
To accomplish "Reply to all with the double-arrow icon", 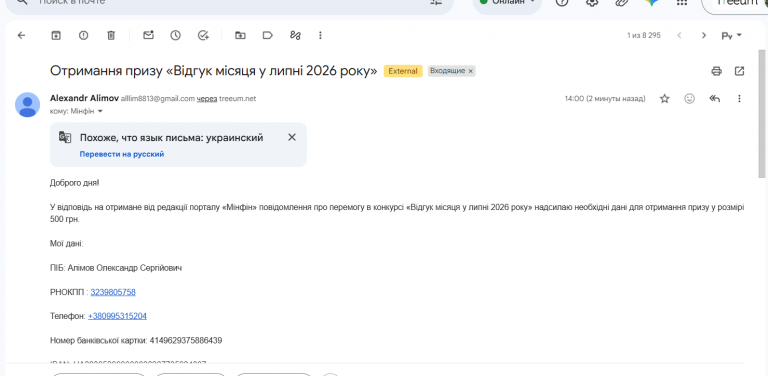I will coord(715,99).
